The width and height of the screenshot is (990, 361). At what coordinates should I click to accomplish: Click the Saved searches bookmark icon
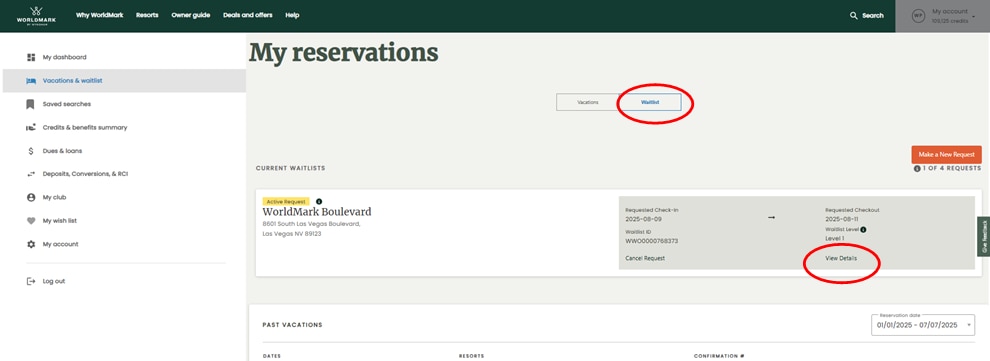[30, 104]
